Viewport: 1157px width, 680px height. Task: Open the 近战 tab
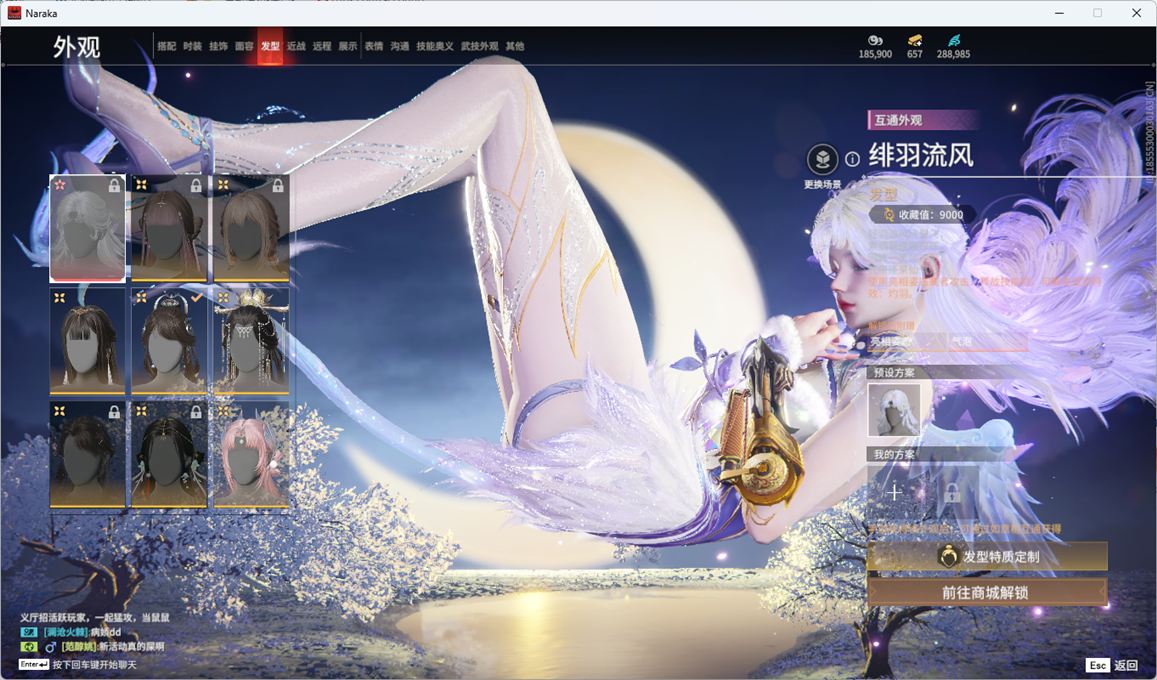(296, 46)
